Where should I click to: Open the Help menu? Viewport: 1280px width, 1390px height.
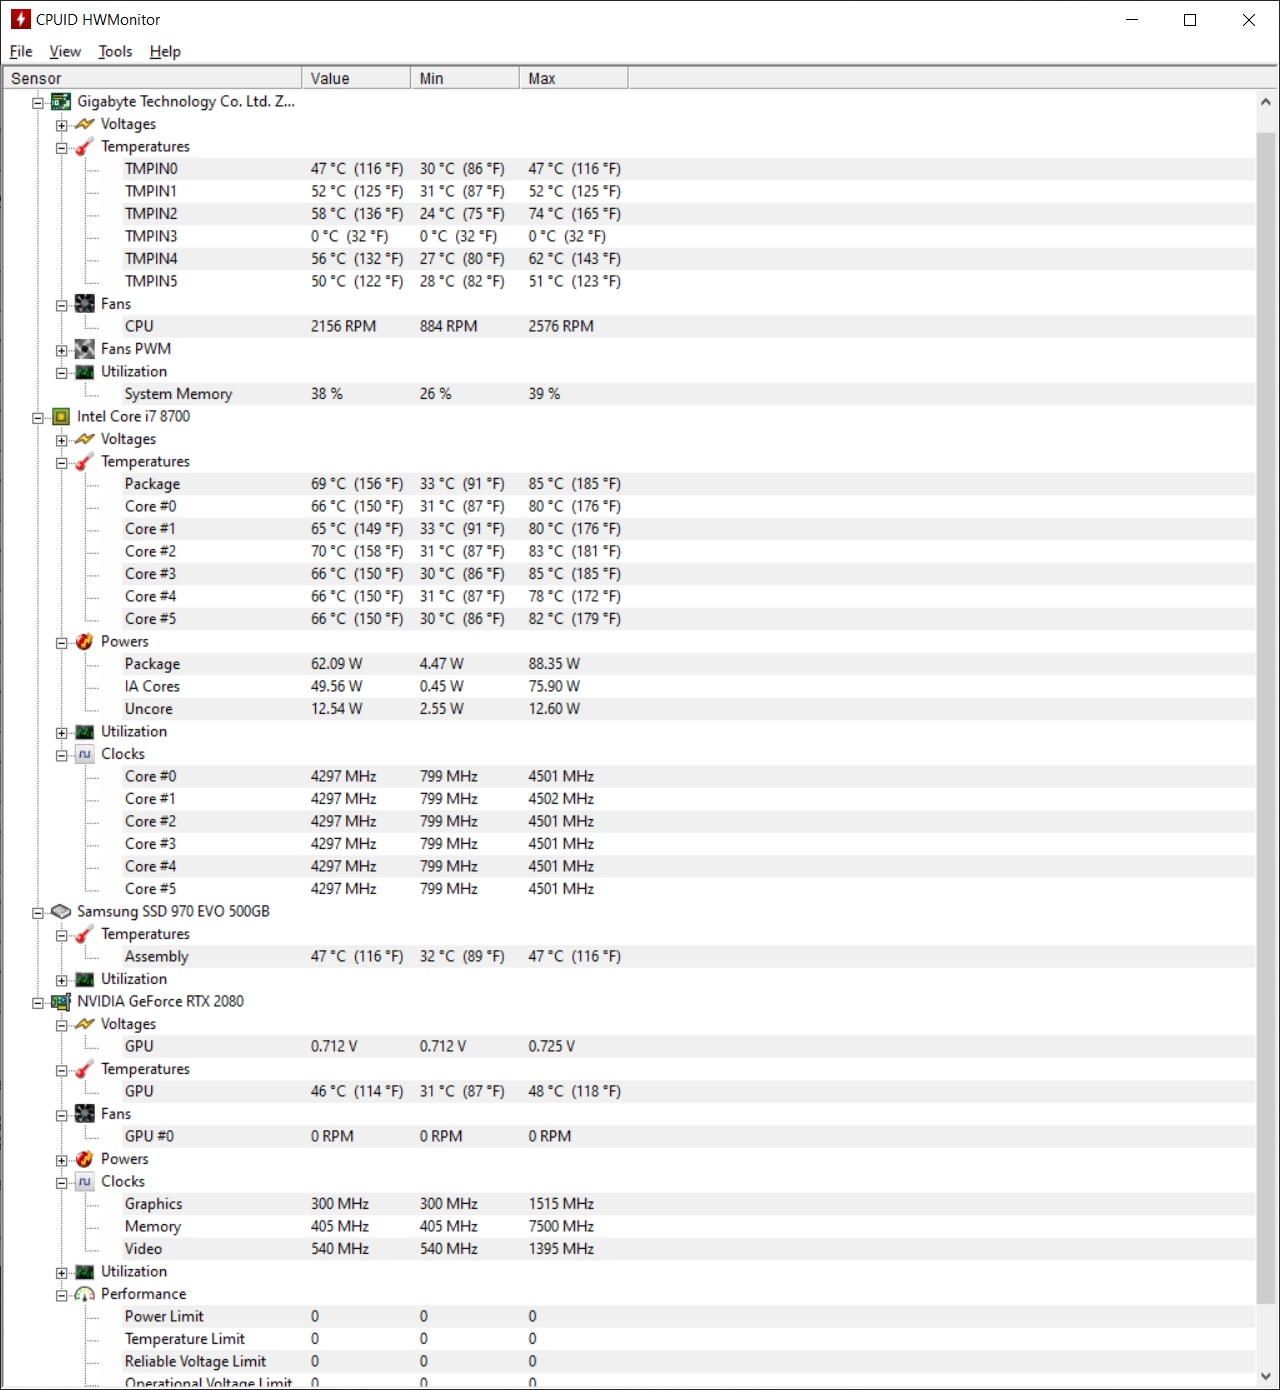click(165, 51)
